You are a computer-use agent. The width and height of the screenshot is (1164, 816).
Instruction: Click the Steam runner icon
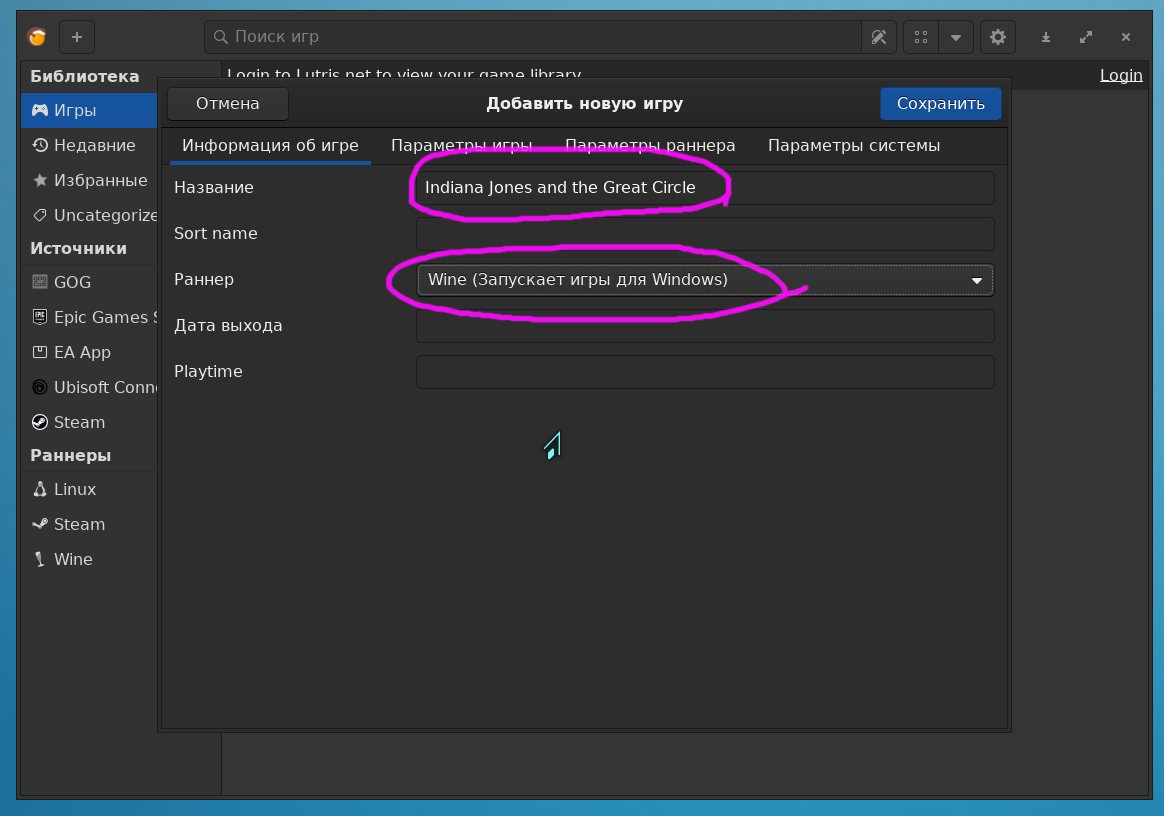pos(40,524)
